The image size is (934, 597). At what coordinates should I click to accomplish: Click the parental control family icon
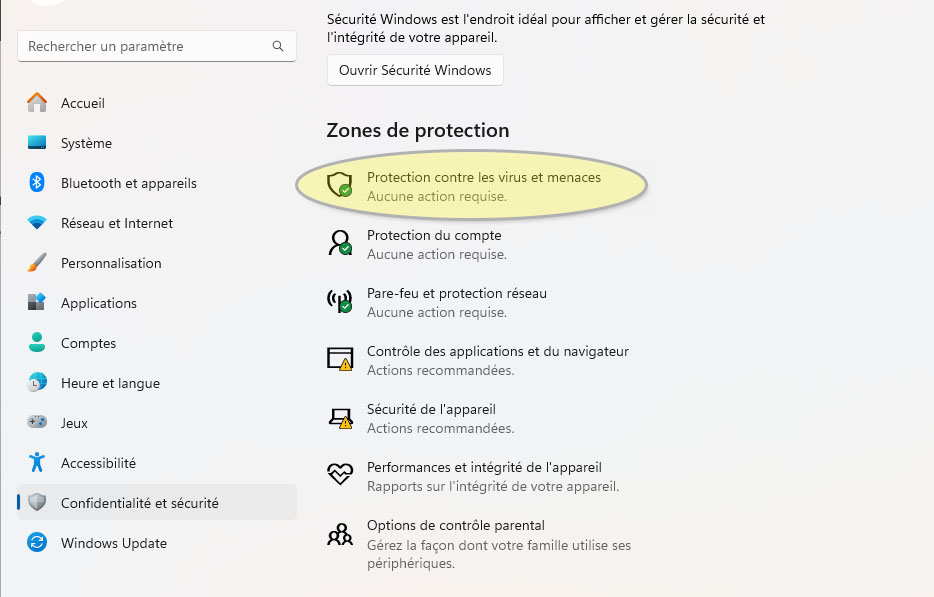(340, 534)
